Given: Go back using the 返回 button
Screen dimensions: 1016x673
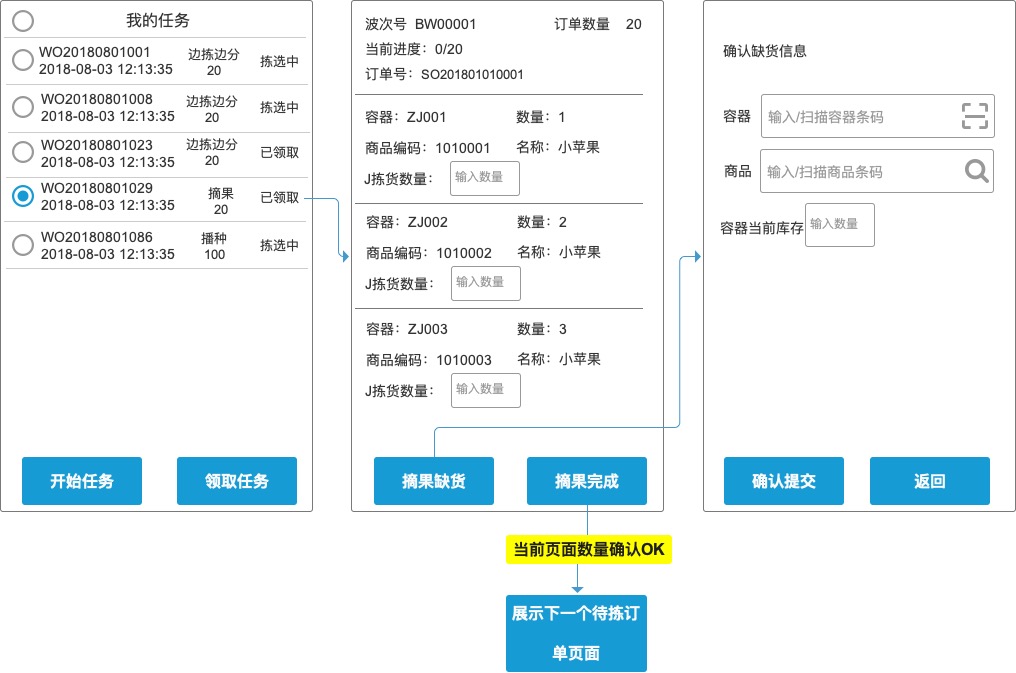Looking at the screenshot, I should coord(929,481).
